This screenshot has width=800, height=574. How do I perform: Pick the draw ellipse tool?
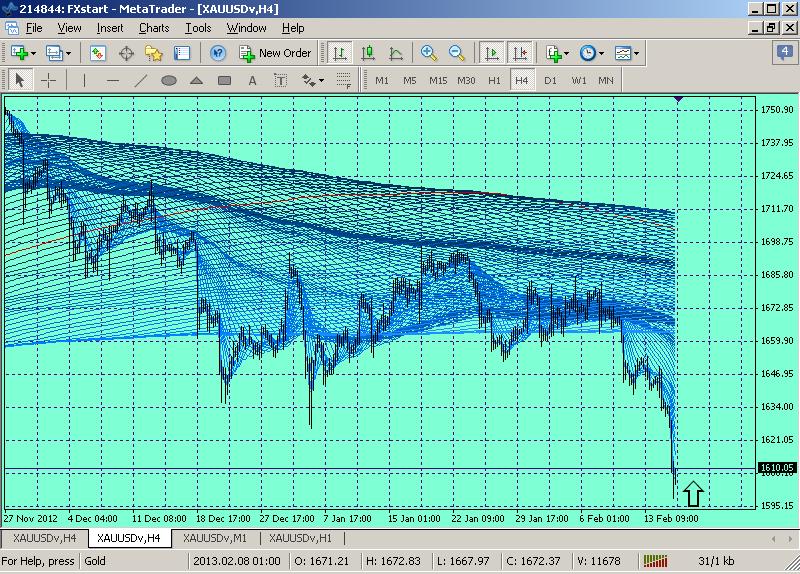(169, 80)
